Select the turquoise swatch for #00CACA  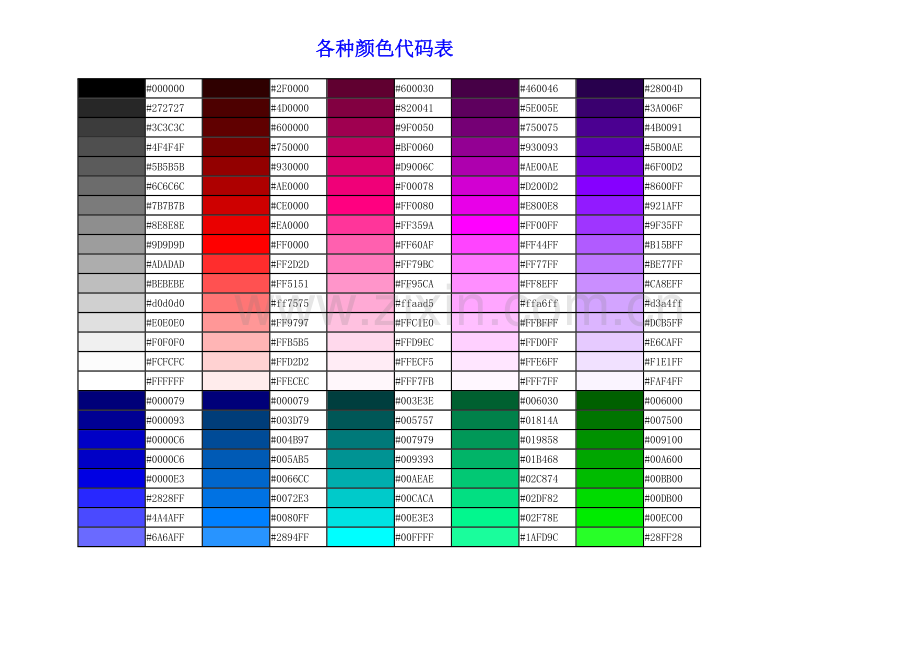(x=360, y=498)
